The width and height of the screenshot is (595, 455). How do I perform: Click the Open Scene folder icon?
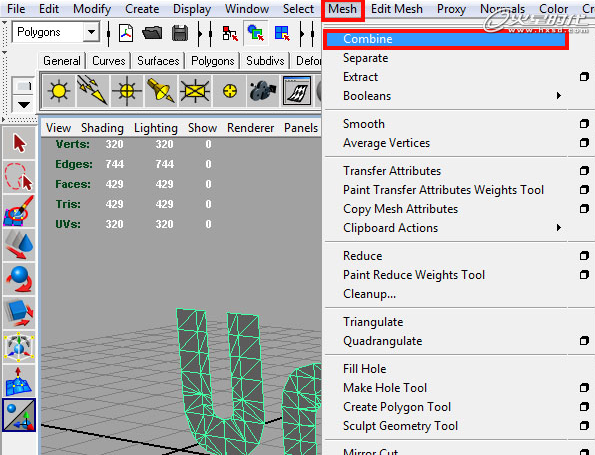(x=152, y=33)
